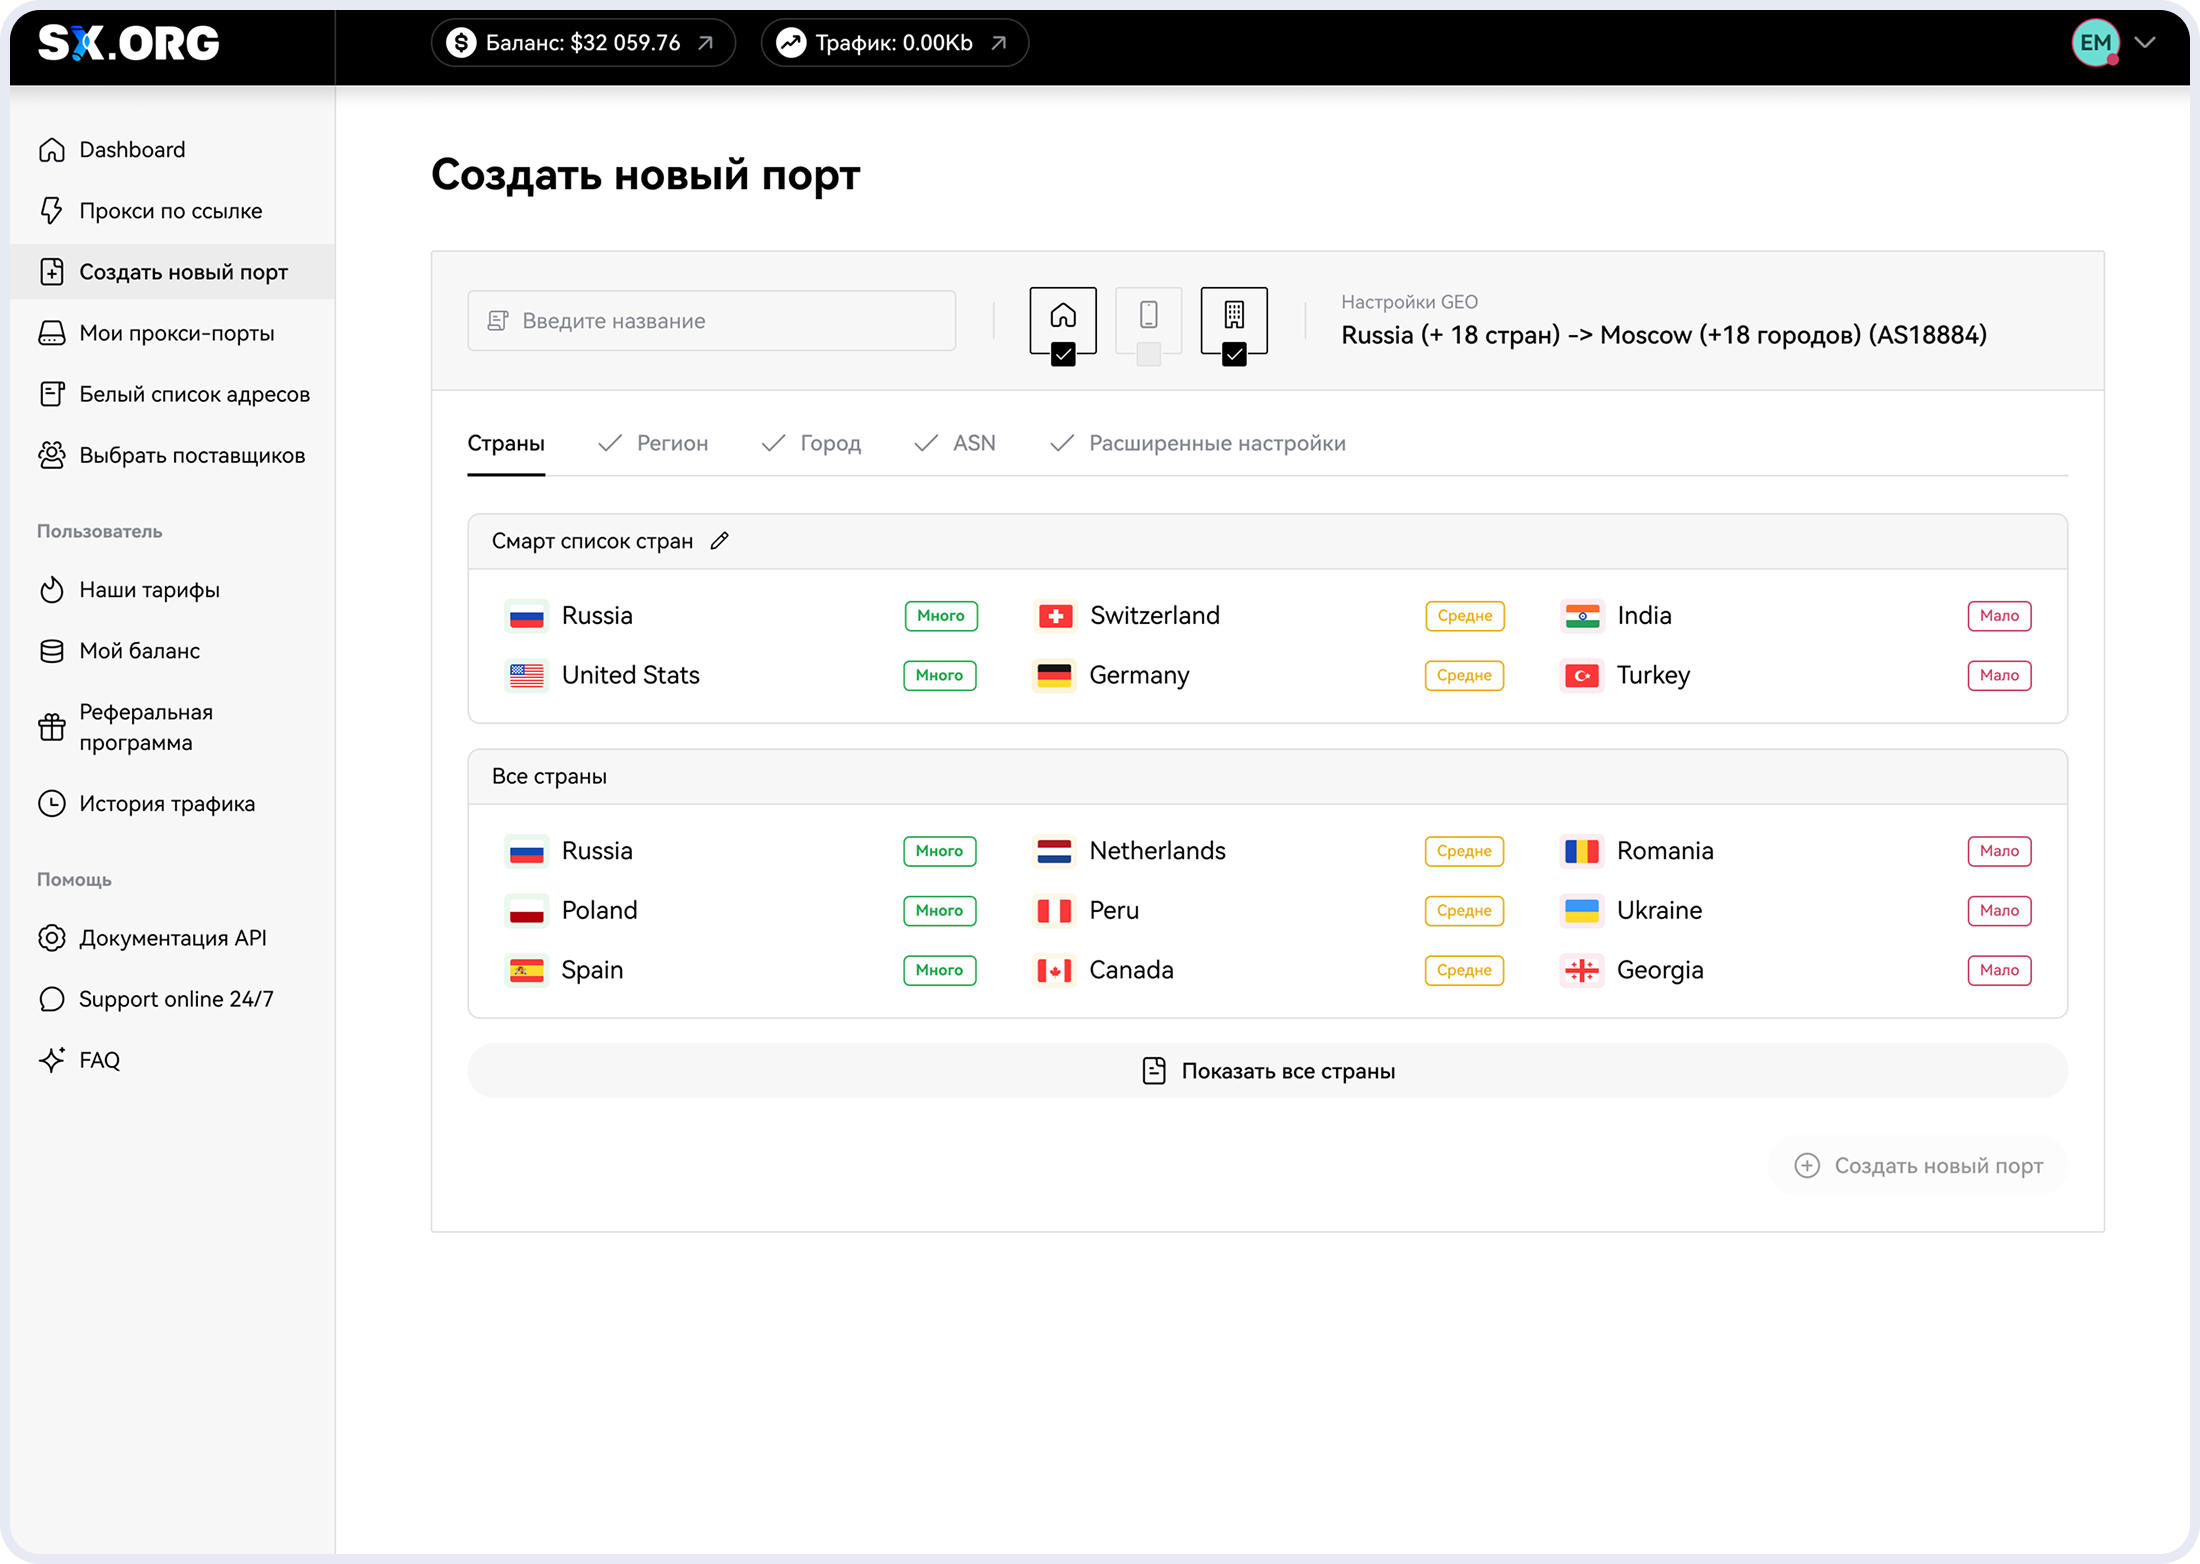Image resolution: width=2200 pixels, height=1564 pixels.
Task: Expand the account dropdown chevron
Action: (2145, 43)
